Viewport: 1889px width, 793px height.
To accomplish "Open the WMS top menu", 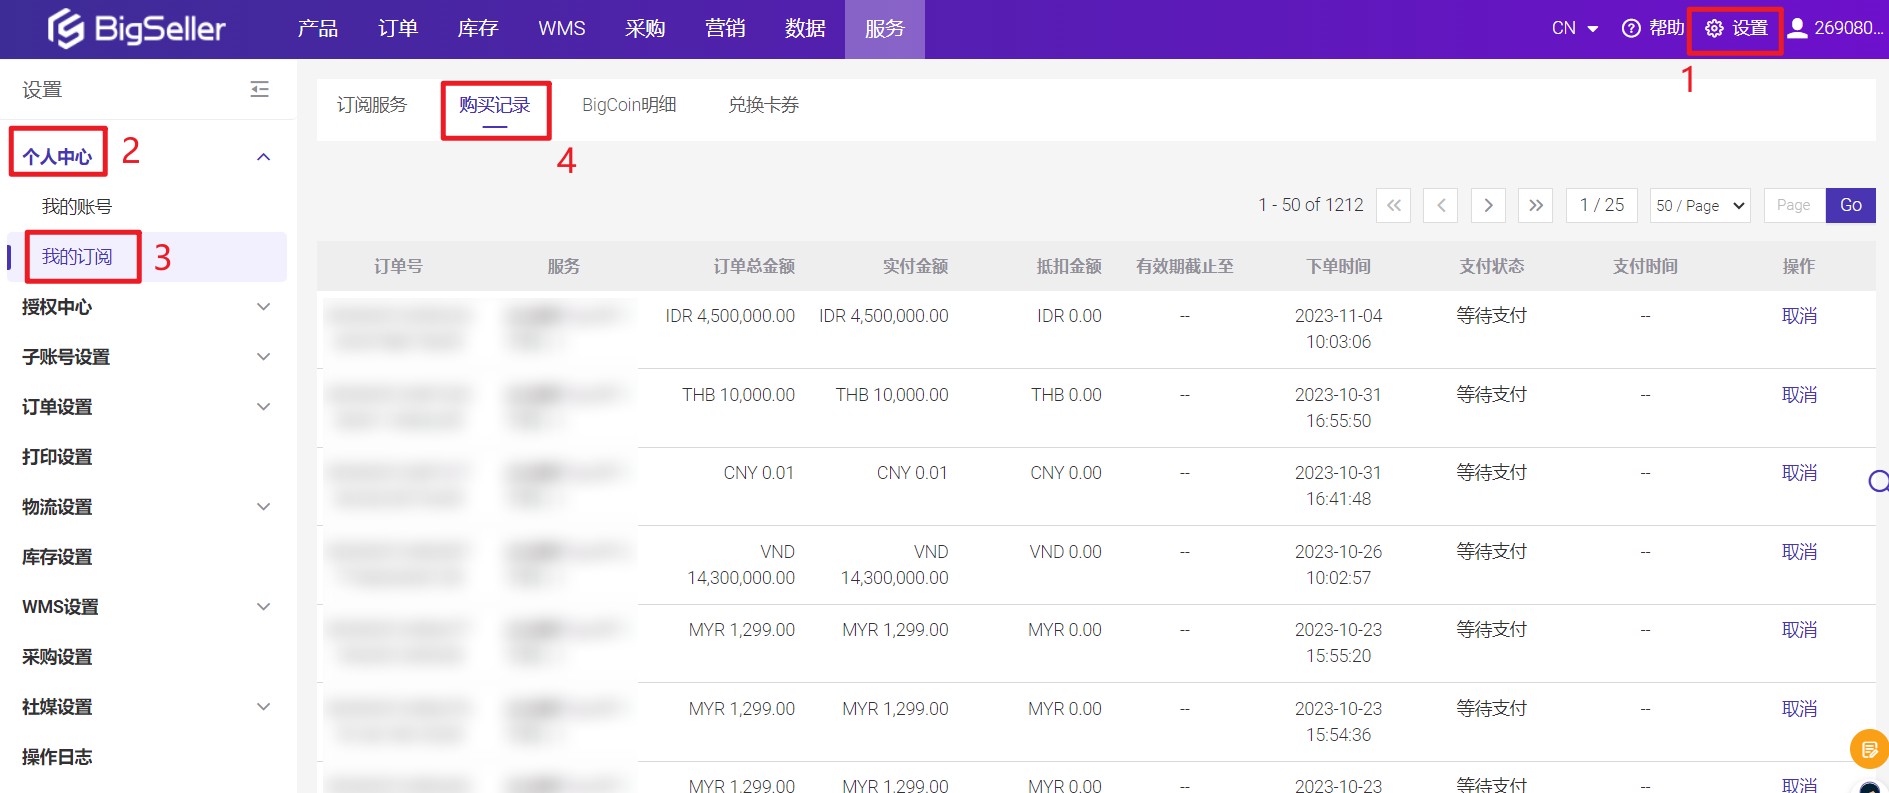I will pyautogui.click(x=562, y=29).
